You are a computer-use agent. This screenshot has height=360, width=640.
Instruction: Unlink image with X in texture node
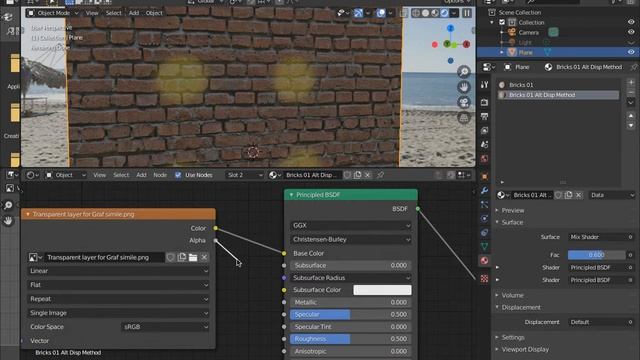click(x=204, y=257)
